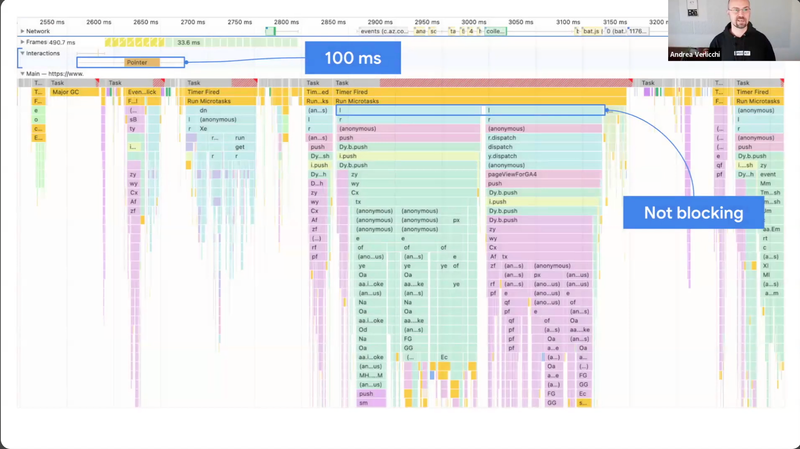Click the 3000 ms ruler mark
This screenshot has width=800, height=449.
[474, 22]
